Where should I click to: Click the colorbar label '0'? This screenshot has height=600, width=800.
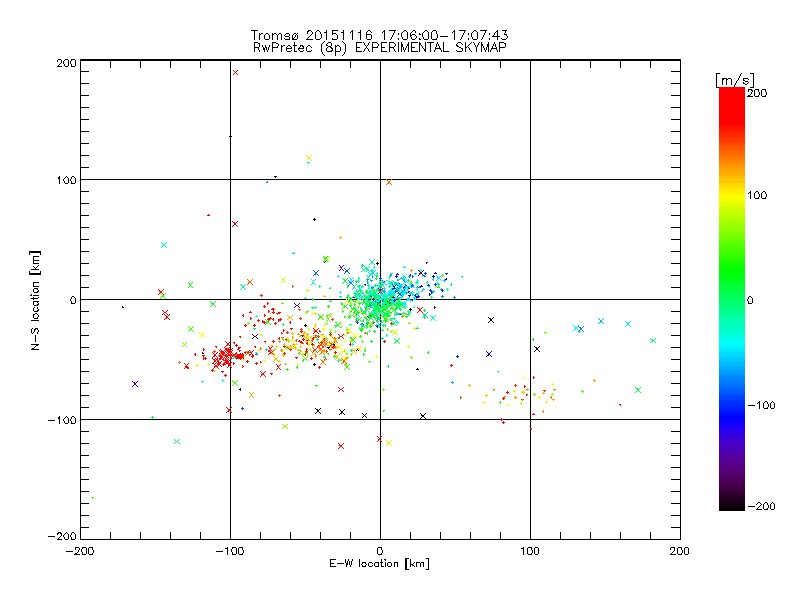750,300
